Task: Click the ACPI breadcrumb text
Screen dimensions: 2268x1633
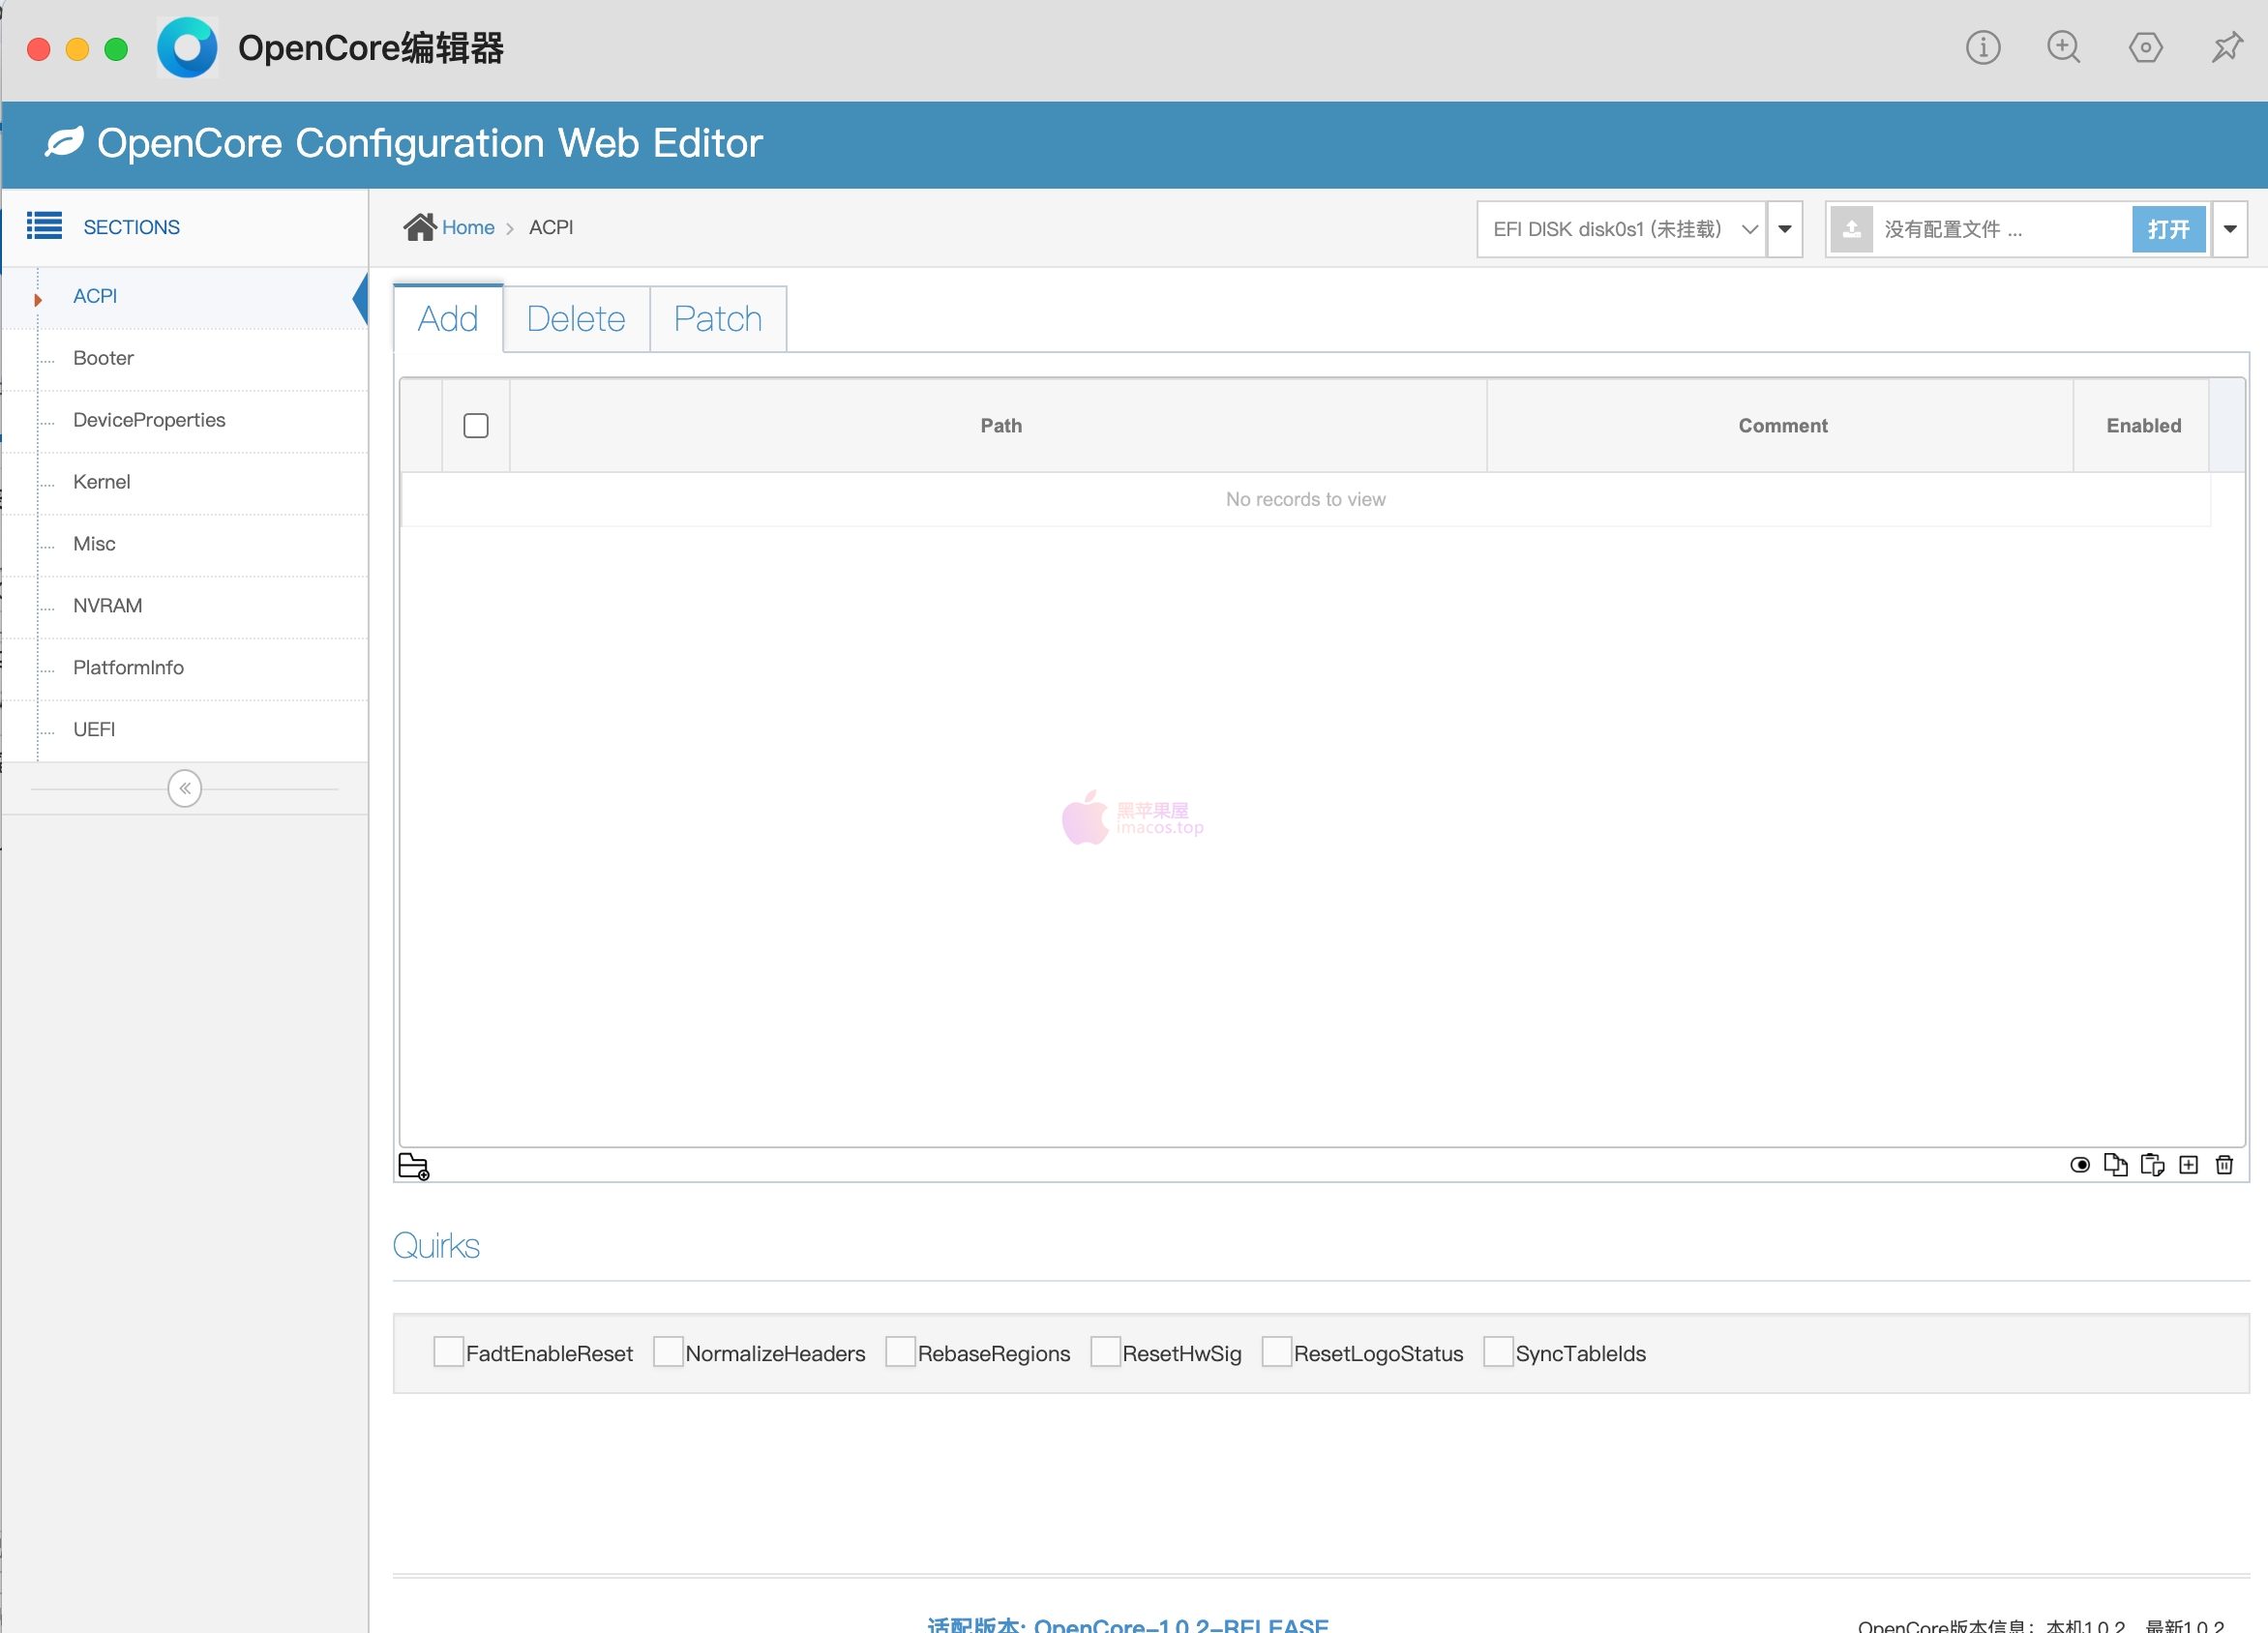Action: click(x=551, y=227)
